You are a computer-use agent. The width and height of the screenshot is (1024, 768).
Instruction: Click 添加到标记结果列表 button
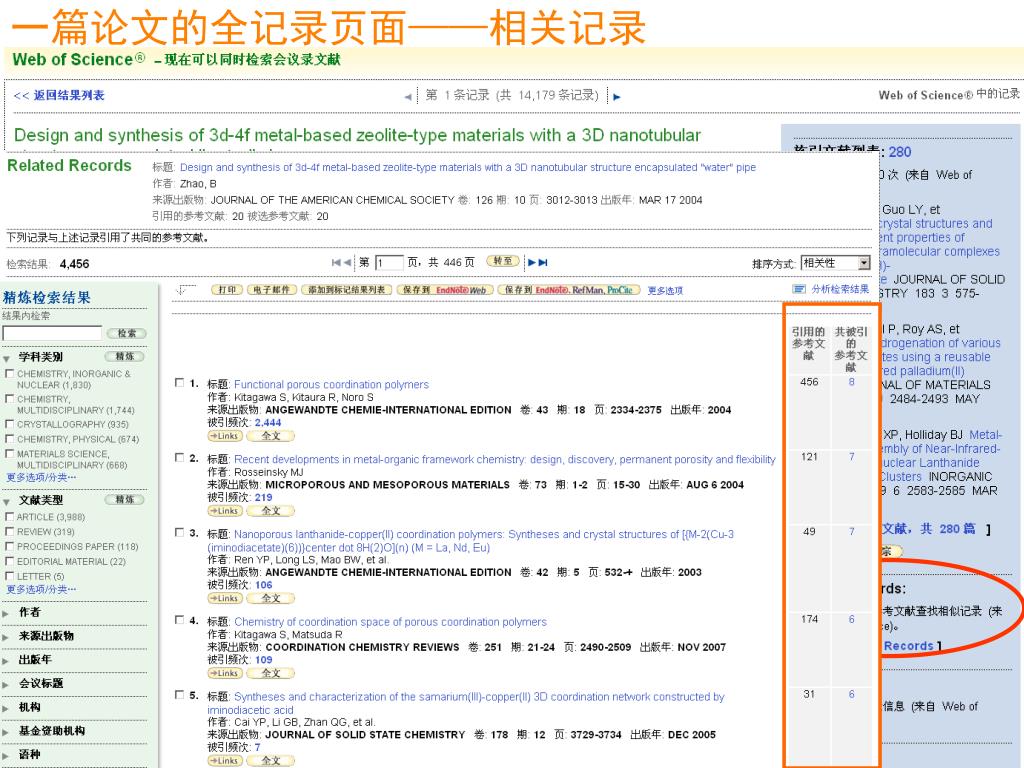click(346, 289)
